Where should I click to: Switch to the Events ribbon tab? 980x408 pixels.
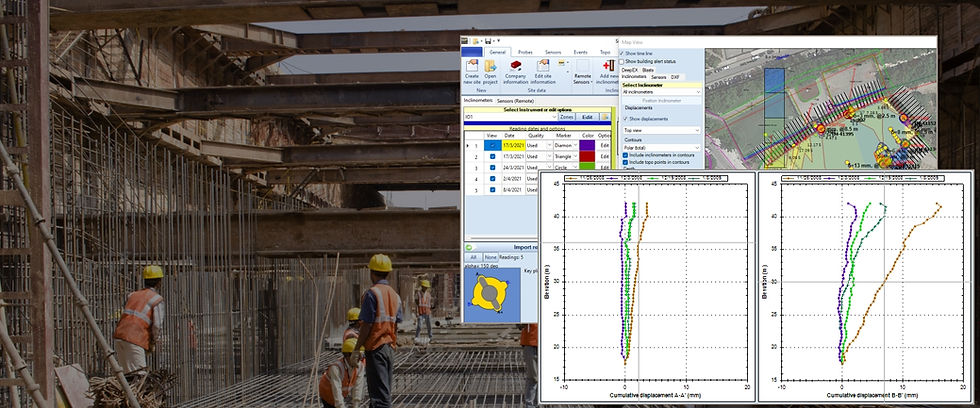click(581, 52)
